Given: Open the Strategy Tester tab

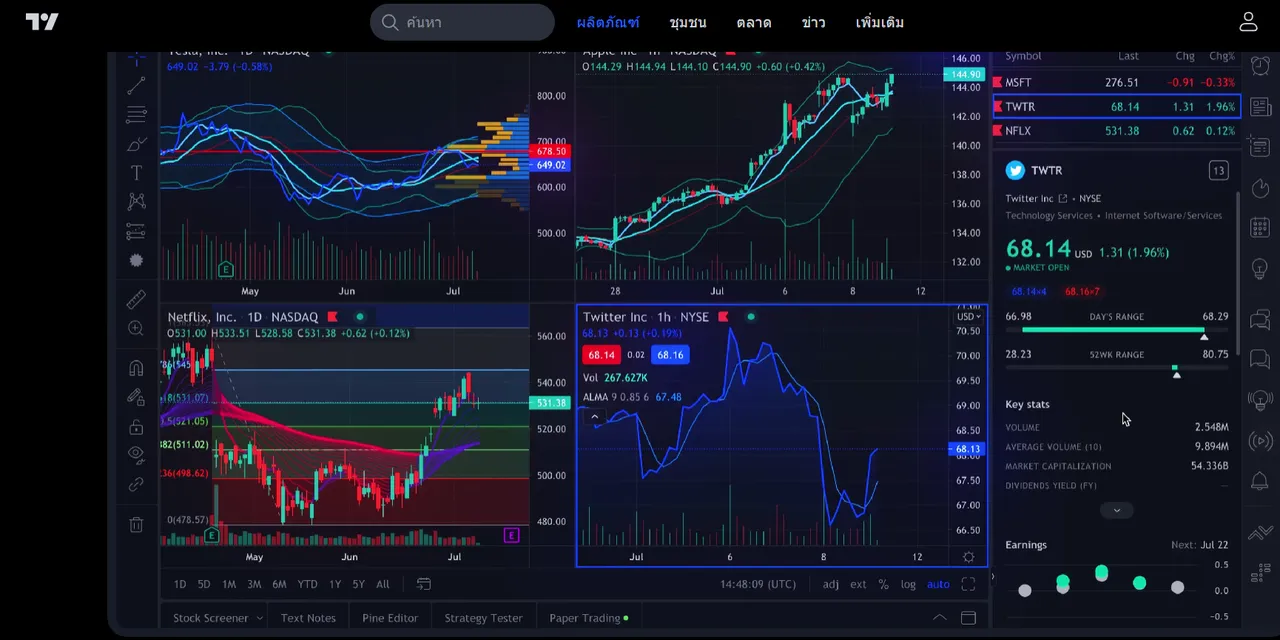Looking at the screenshot, I should pyautogui.click(x=483, y=618).
